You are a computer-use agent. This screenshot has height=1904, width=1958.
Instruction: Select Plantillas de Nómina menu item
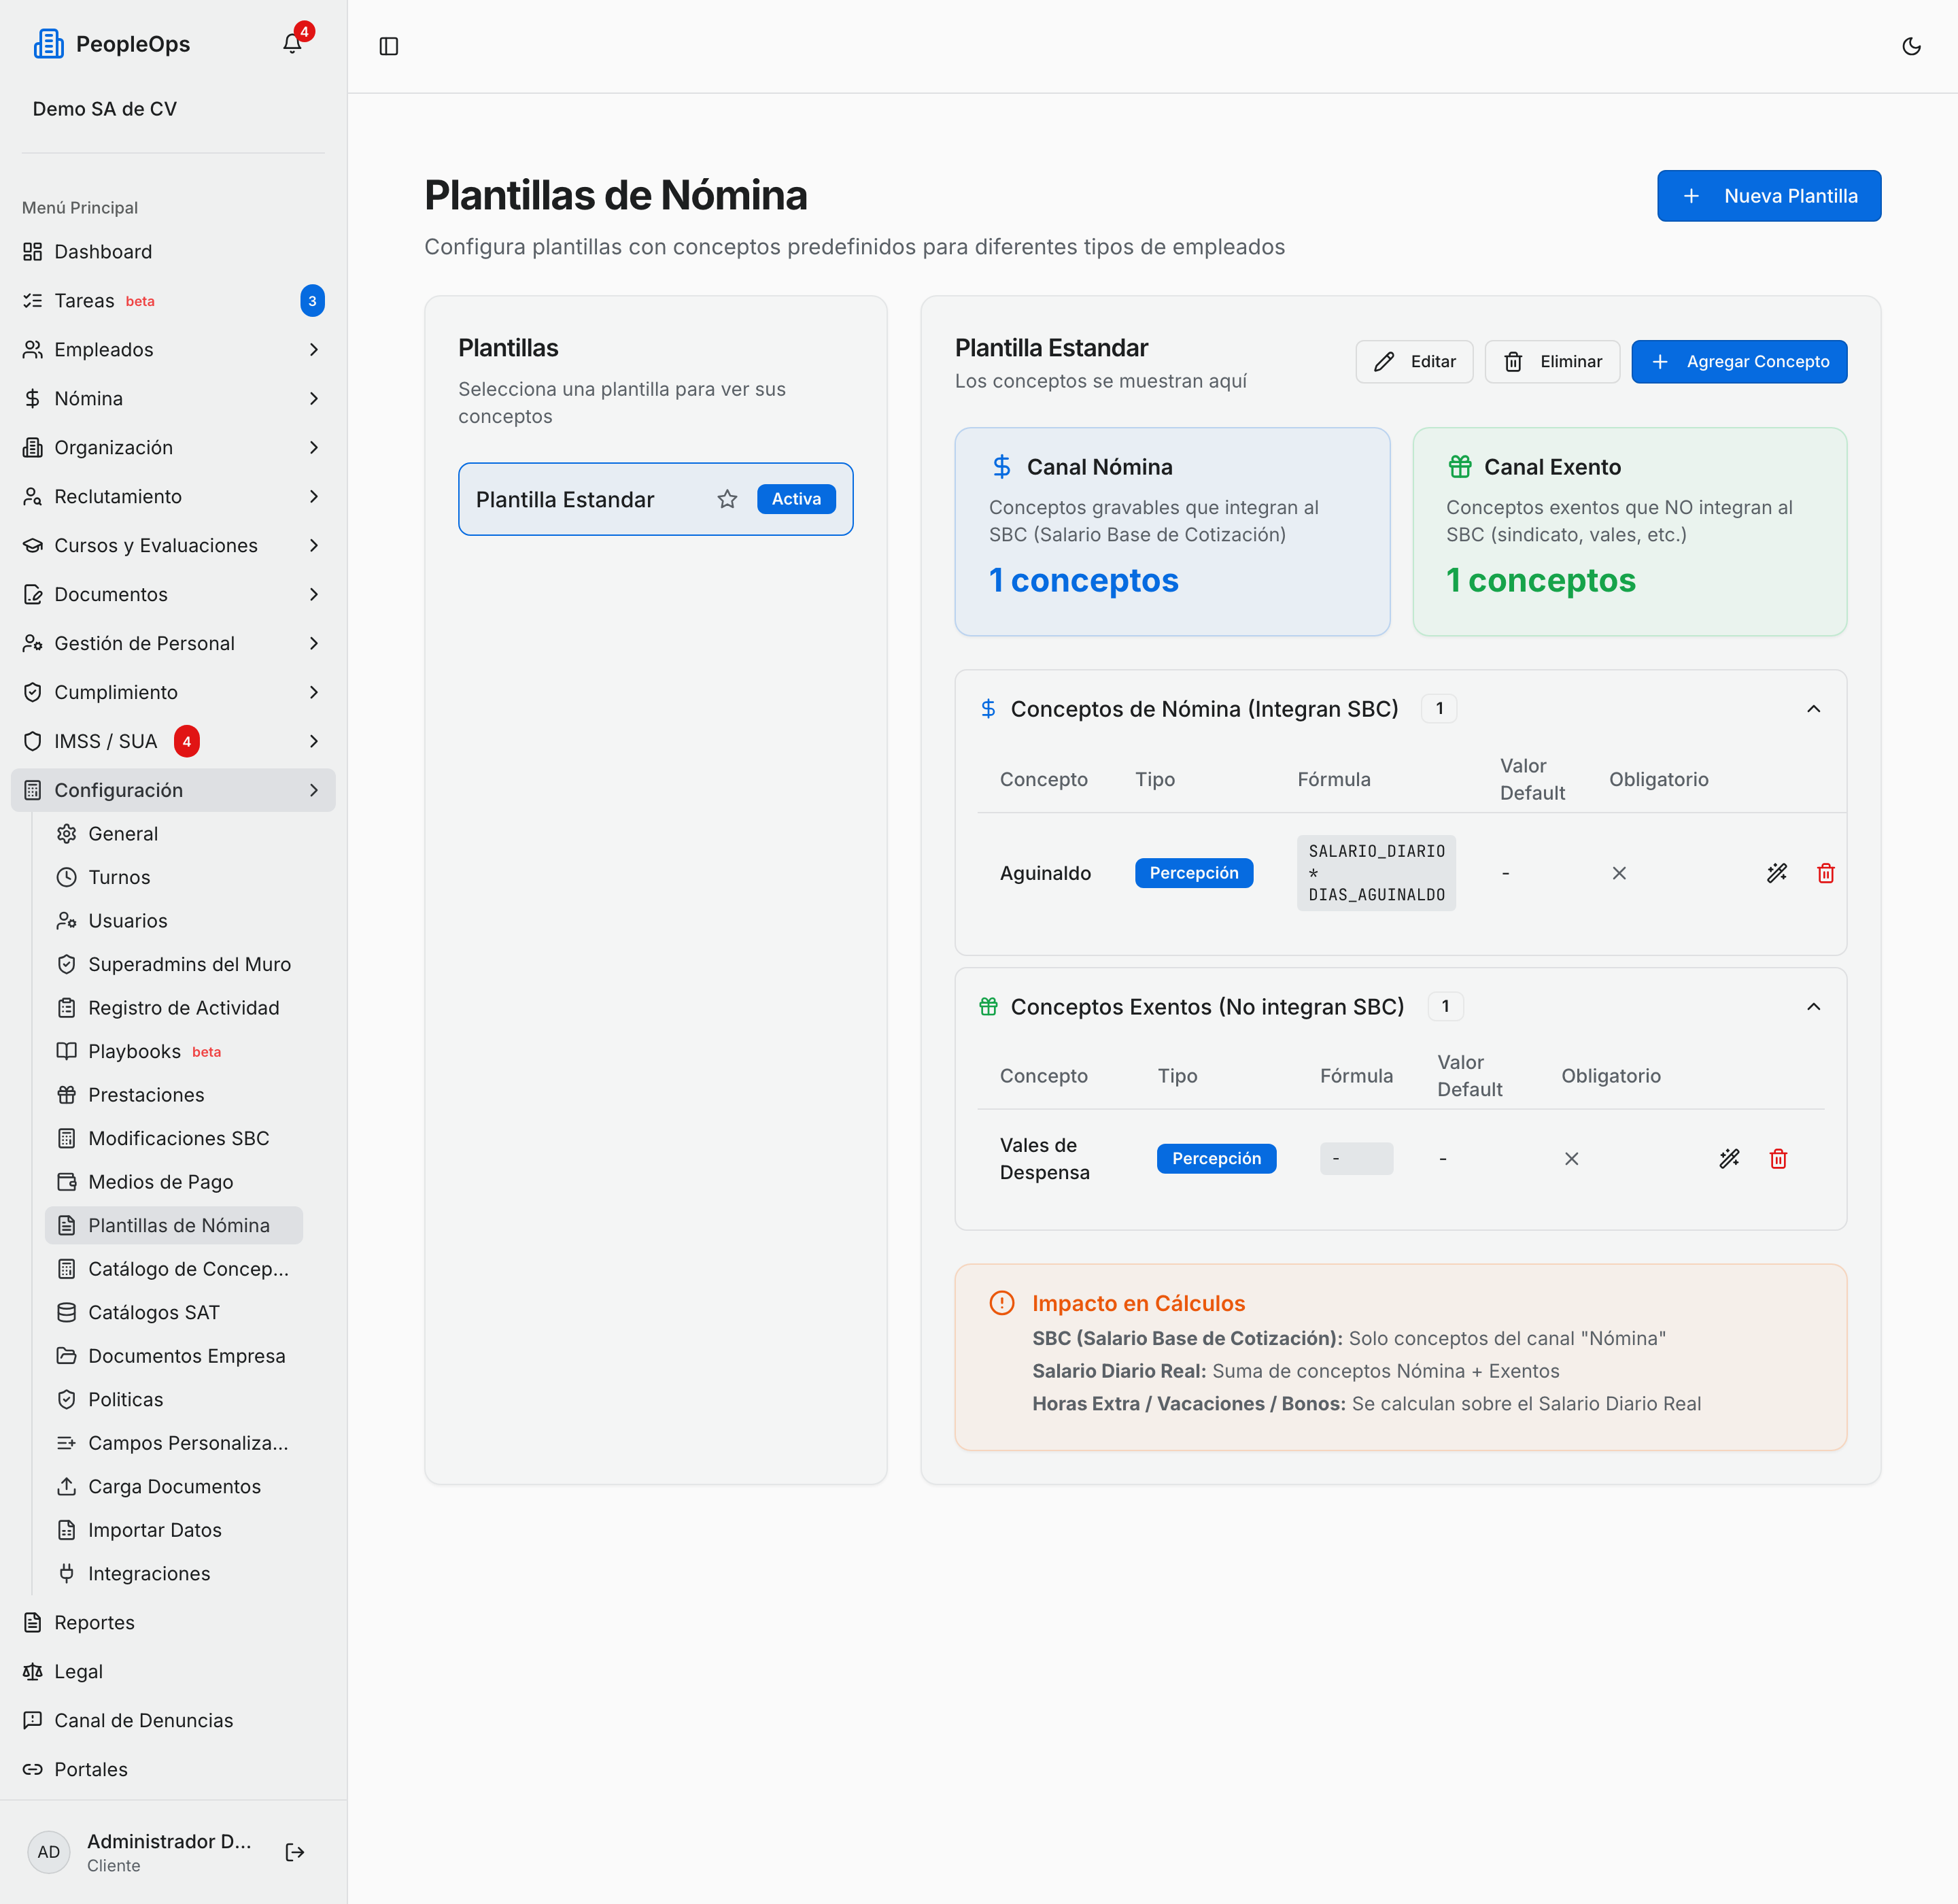pos(174,1225)
